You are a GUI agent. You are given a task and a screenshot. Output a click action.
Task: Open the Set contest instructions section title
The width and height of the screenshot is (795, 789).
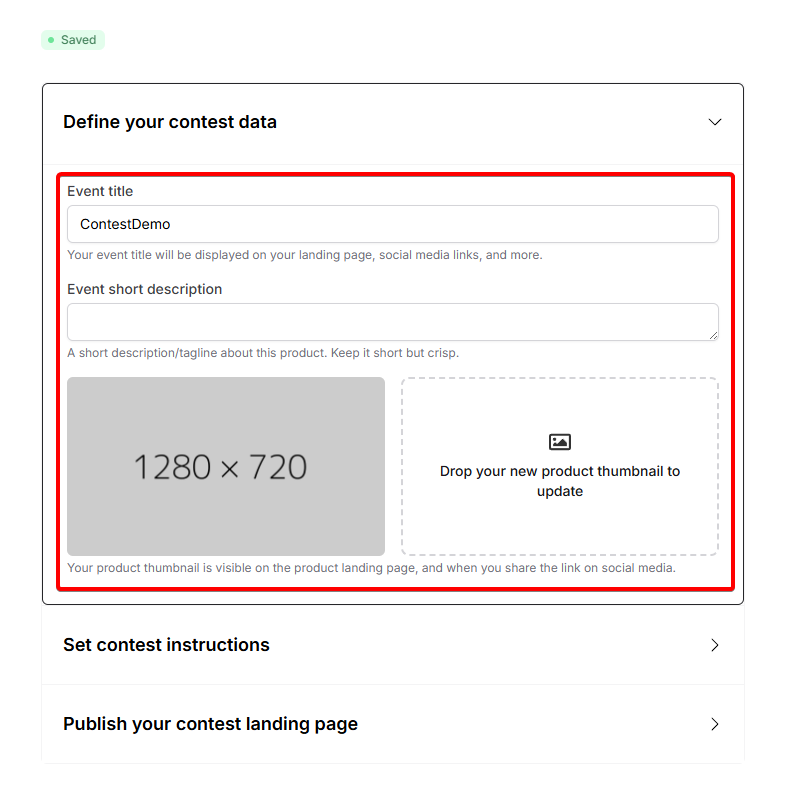coord(166,645)
